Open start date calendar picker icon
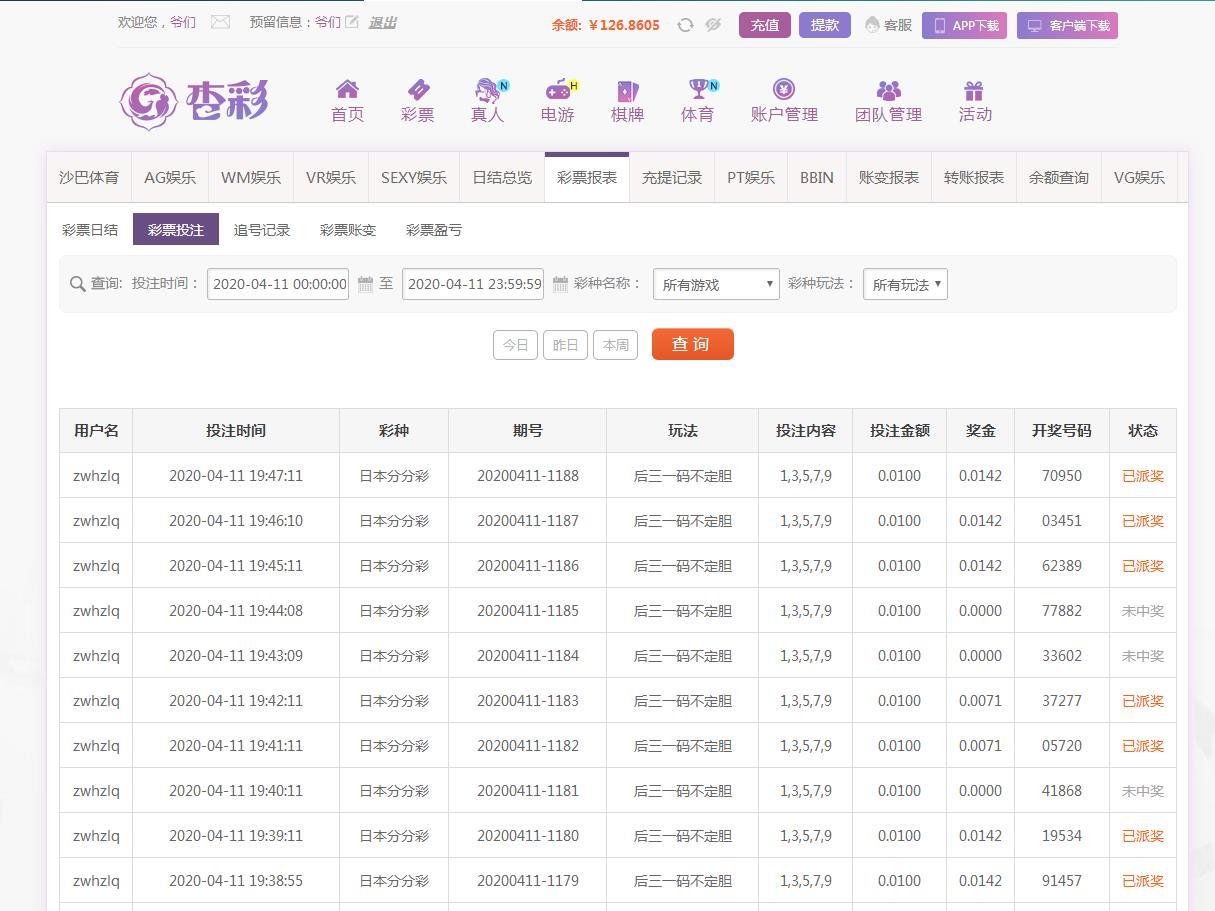The image size is (1215, 911). (x=365, y=284)
